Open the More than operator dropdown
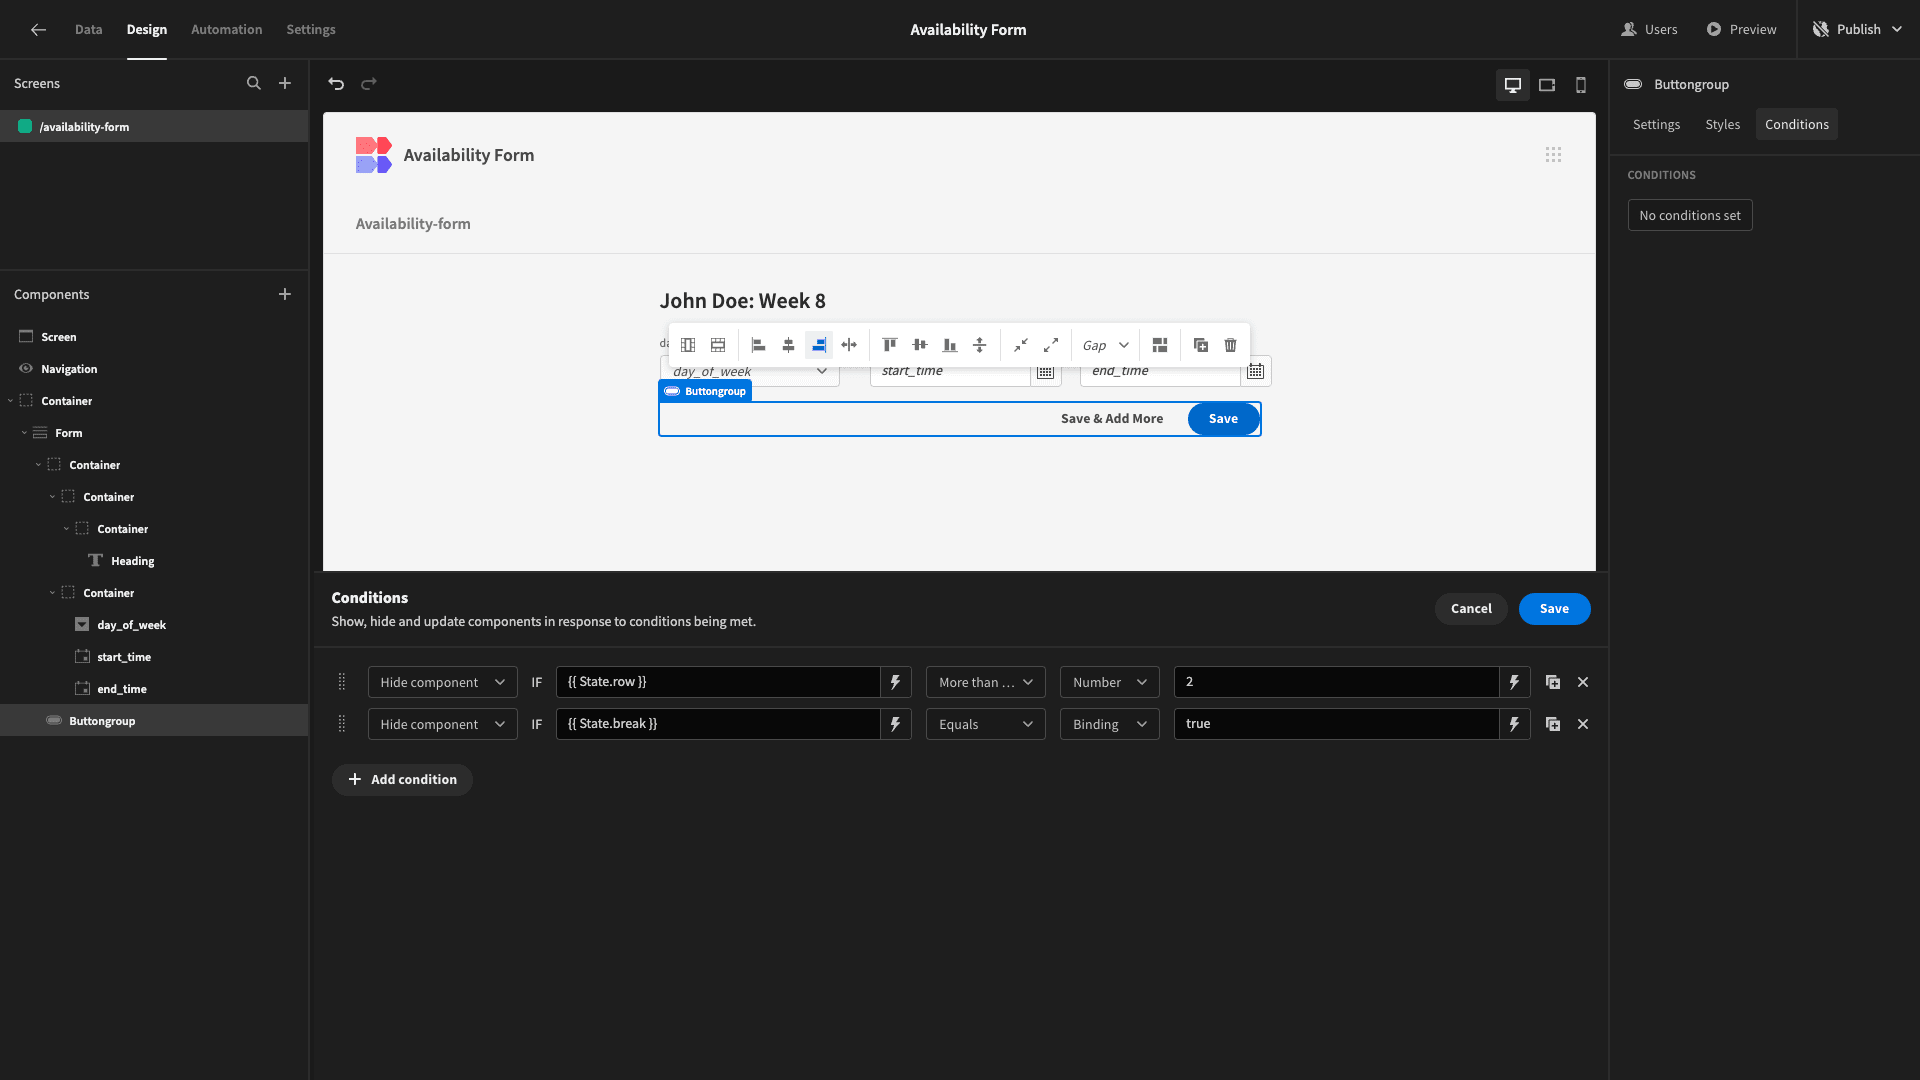Viewport: 1920px width, 1080px height. coord(986,682)
